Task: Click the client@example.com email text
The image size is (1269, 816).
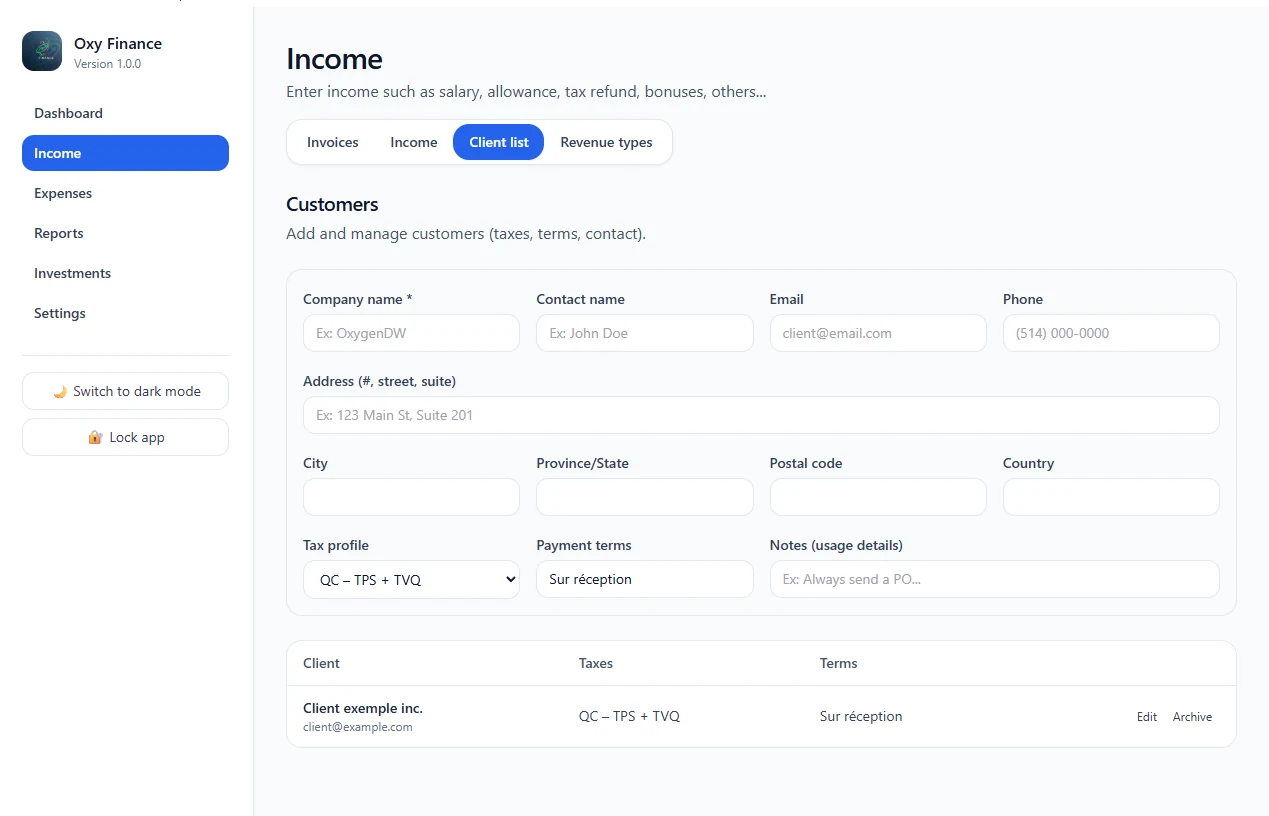Action: point(358,727)
